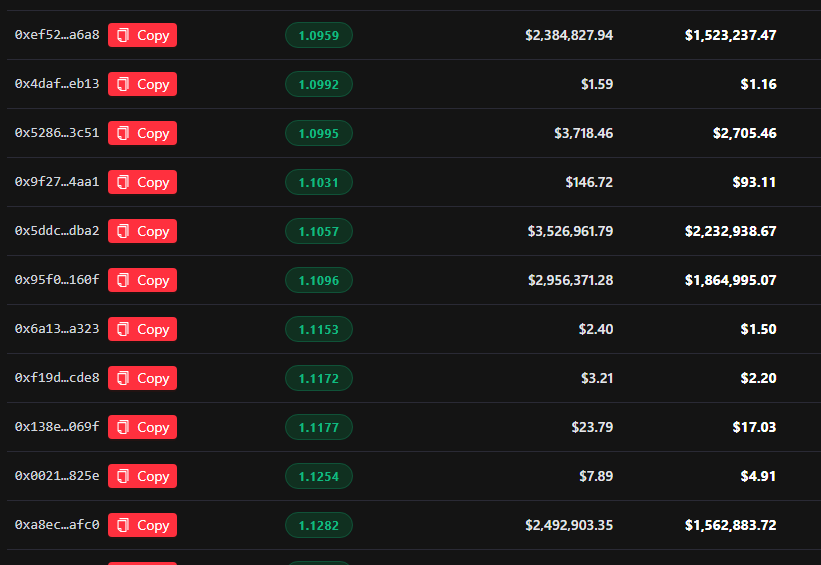
Task: Copy address 0x6a13…a323
Action: (x=142, y=329)
